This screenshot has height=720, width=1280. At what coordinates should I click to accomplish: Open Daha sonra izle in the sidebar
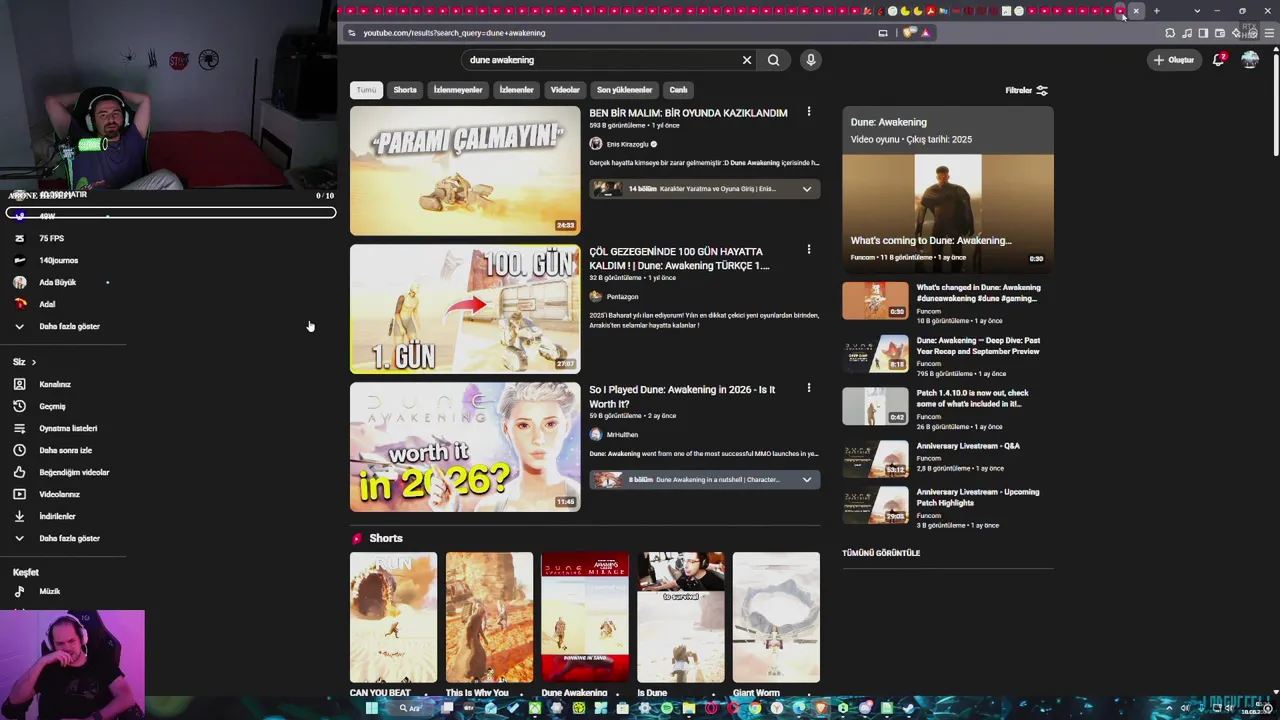(66, 450)
